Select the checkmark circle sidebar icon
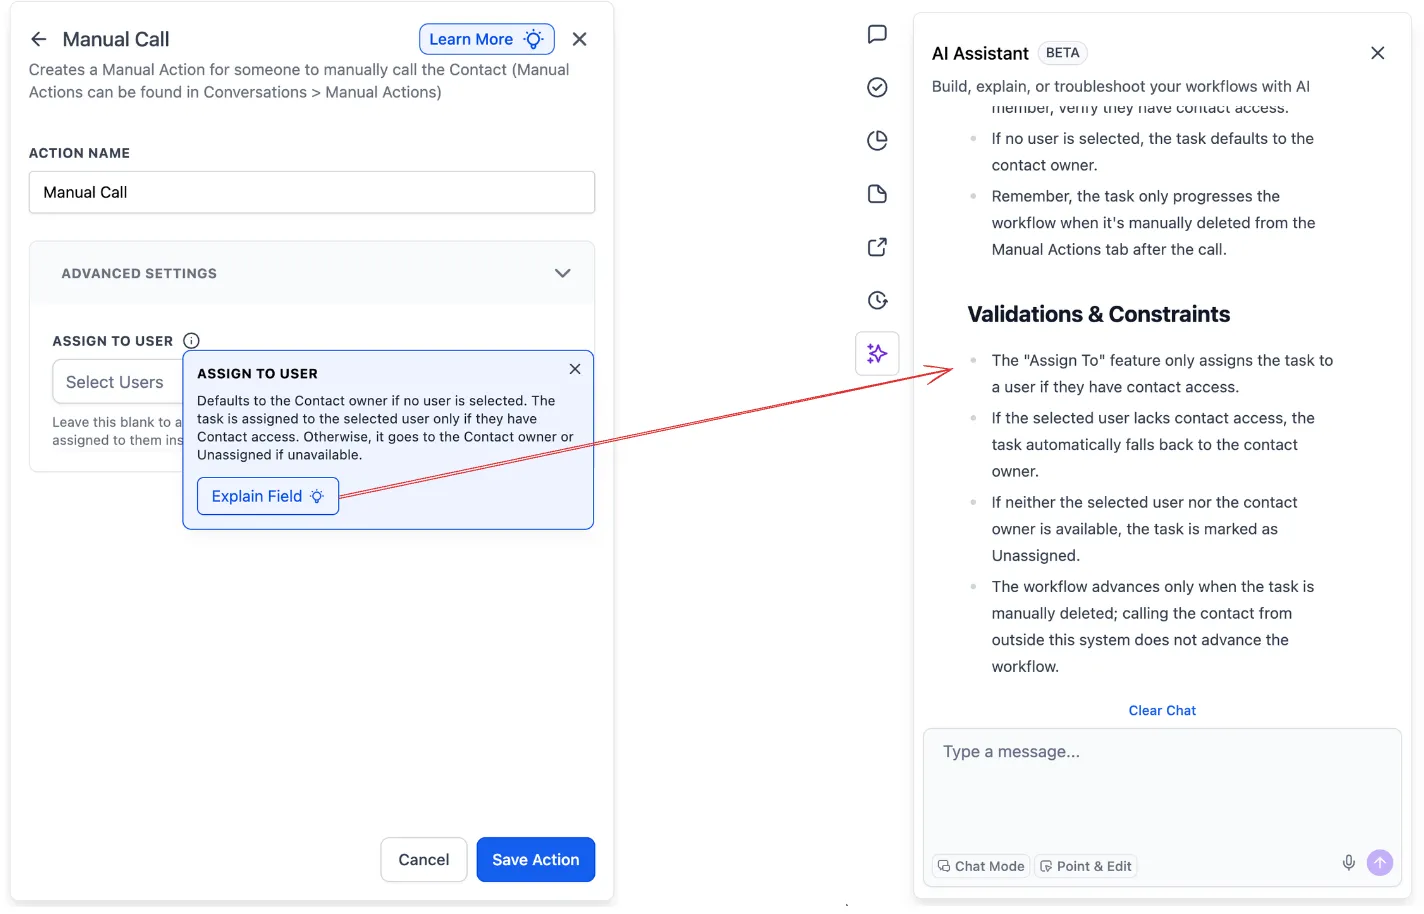This screenshot has height=914, width=1424. 877,87
